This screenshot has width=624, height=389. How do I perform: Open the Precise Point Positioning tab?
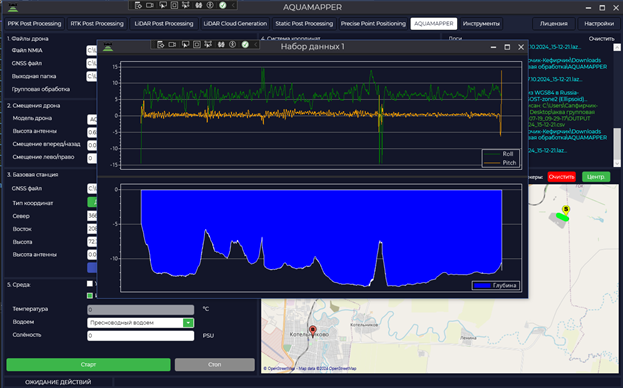pyautogui.click(x=373, y=23)
